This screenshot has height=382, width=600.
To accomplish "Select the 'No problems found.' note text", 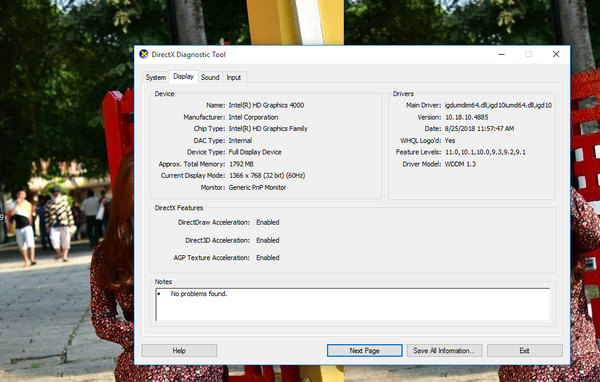I will click(x=199, y=294).
